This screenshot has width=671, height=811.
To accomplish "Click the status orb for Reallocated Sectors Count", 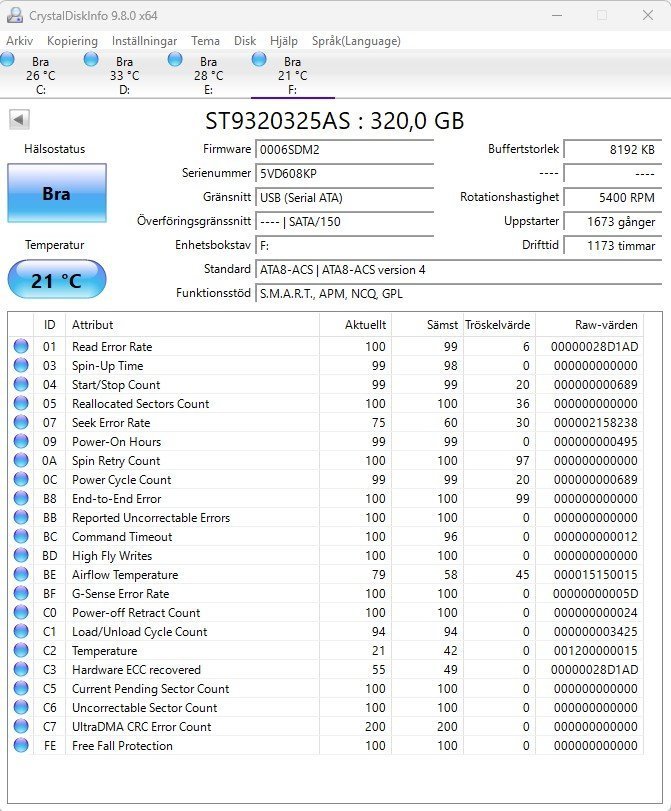I will pyautogui.click(x=21, y=404).
